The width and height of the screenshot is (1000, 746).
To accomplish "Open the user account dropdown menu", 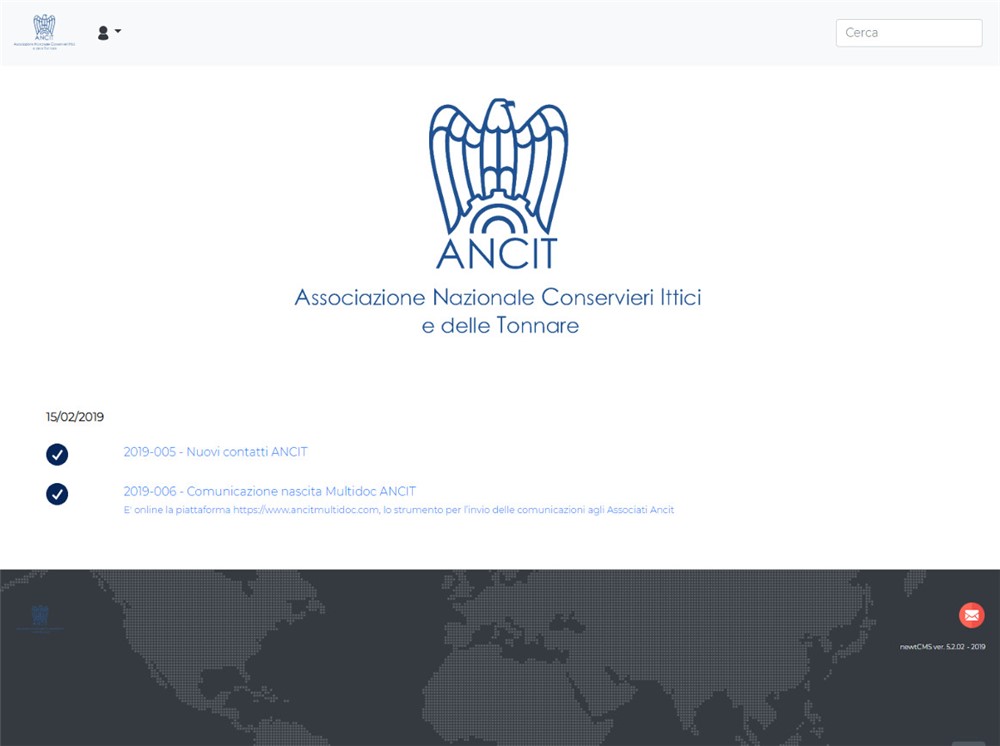I will (109, 32).
